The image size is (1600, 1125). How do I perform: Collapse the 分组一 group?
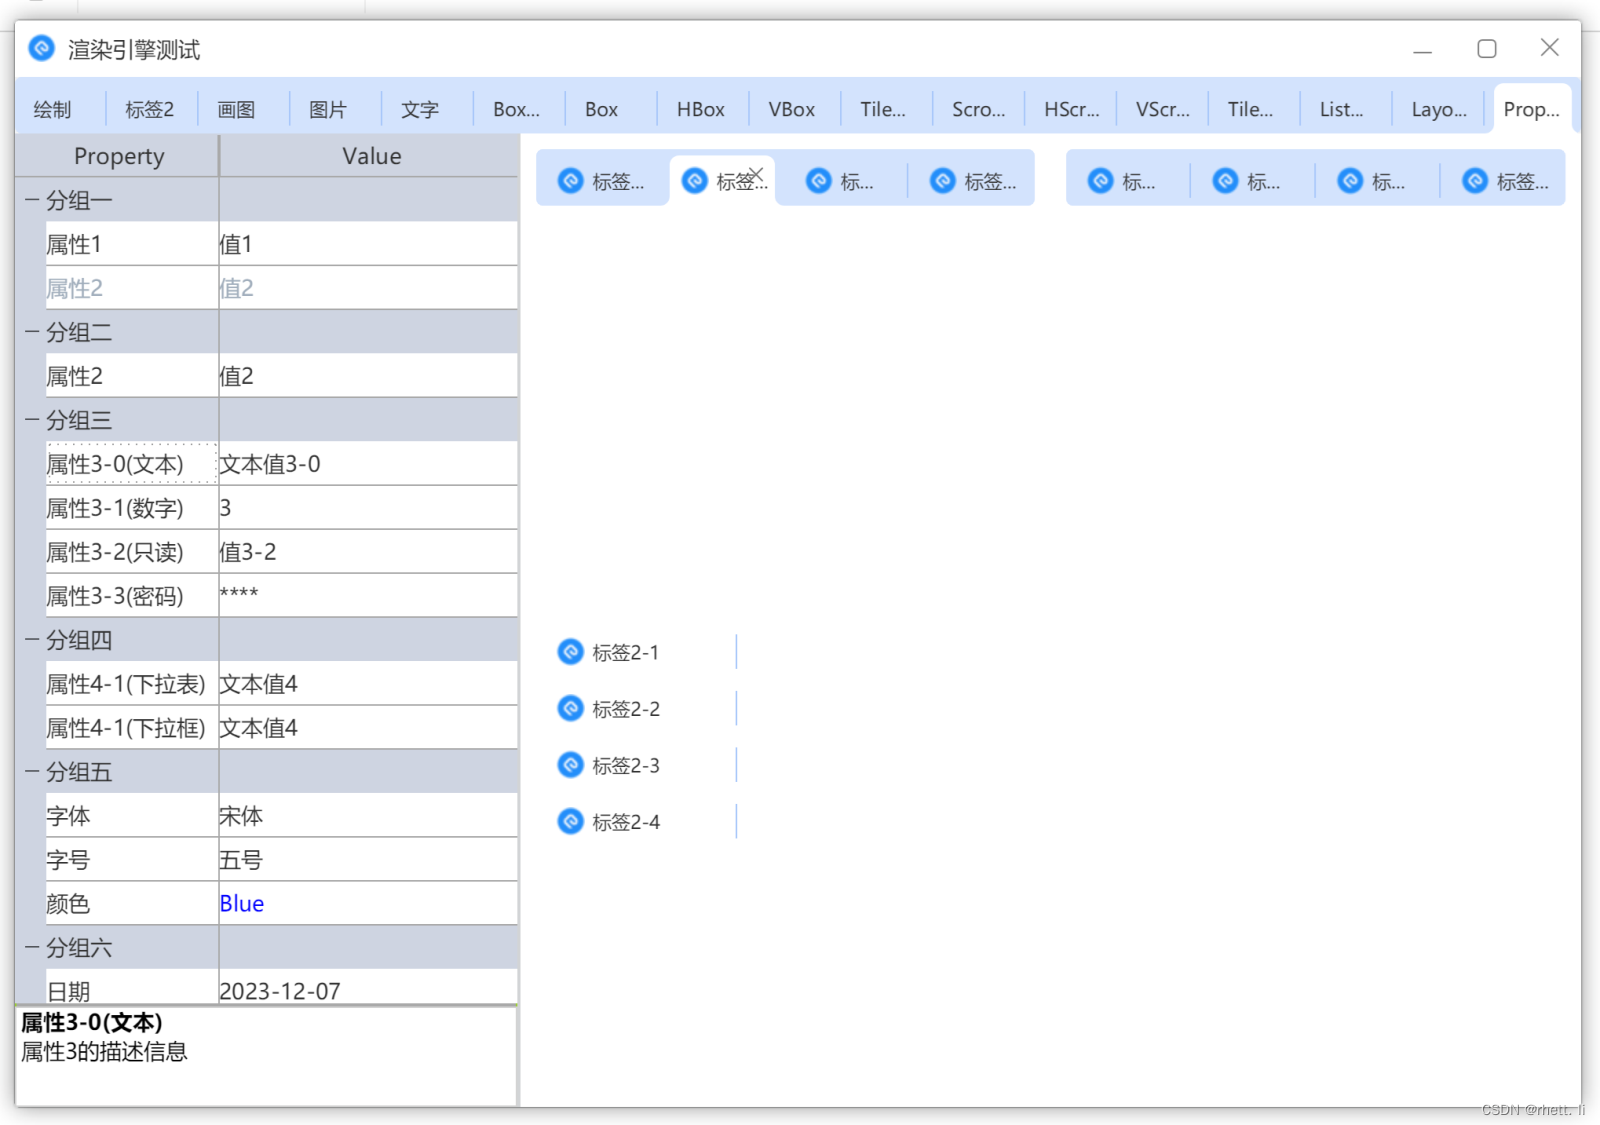pyautogui.click(x=32, y=200)
